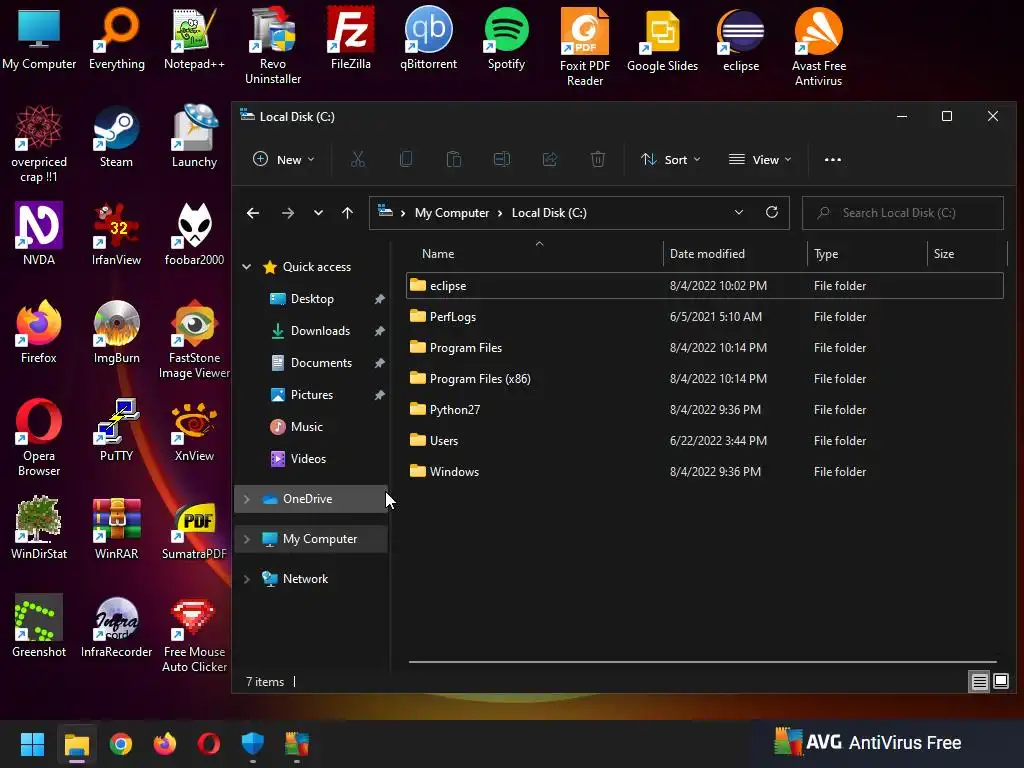Select the Avast Free Antivirus icon

pos(818,46)
